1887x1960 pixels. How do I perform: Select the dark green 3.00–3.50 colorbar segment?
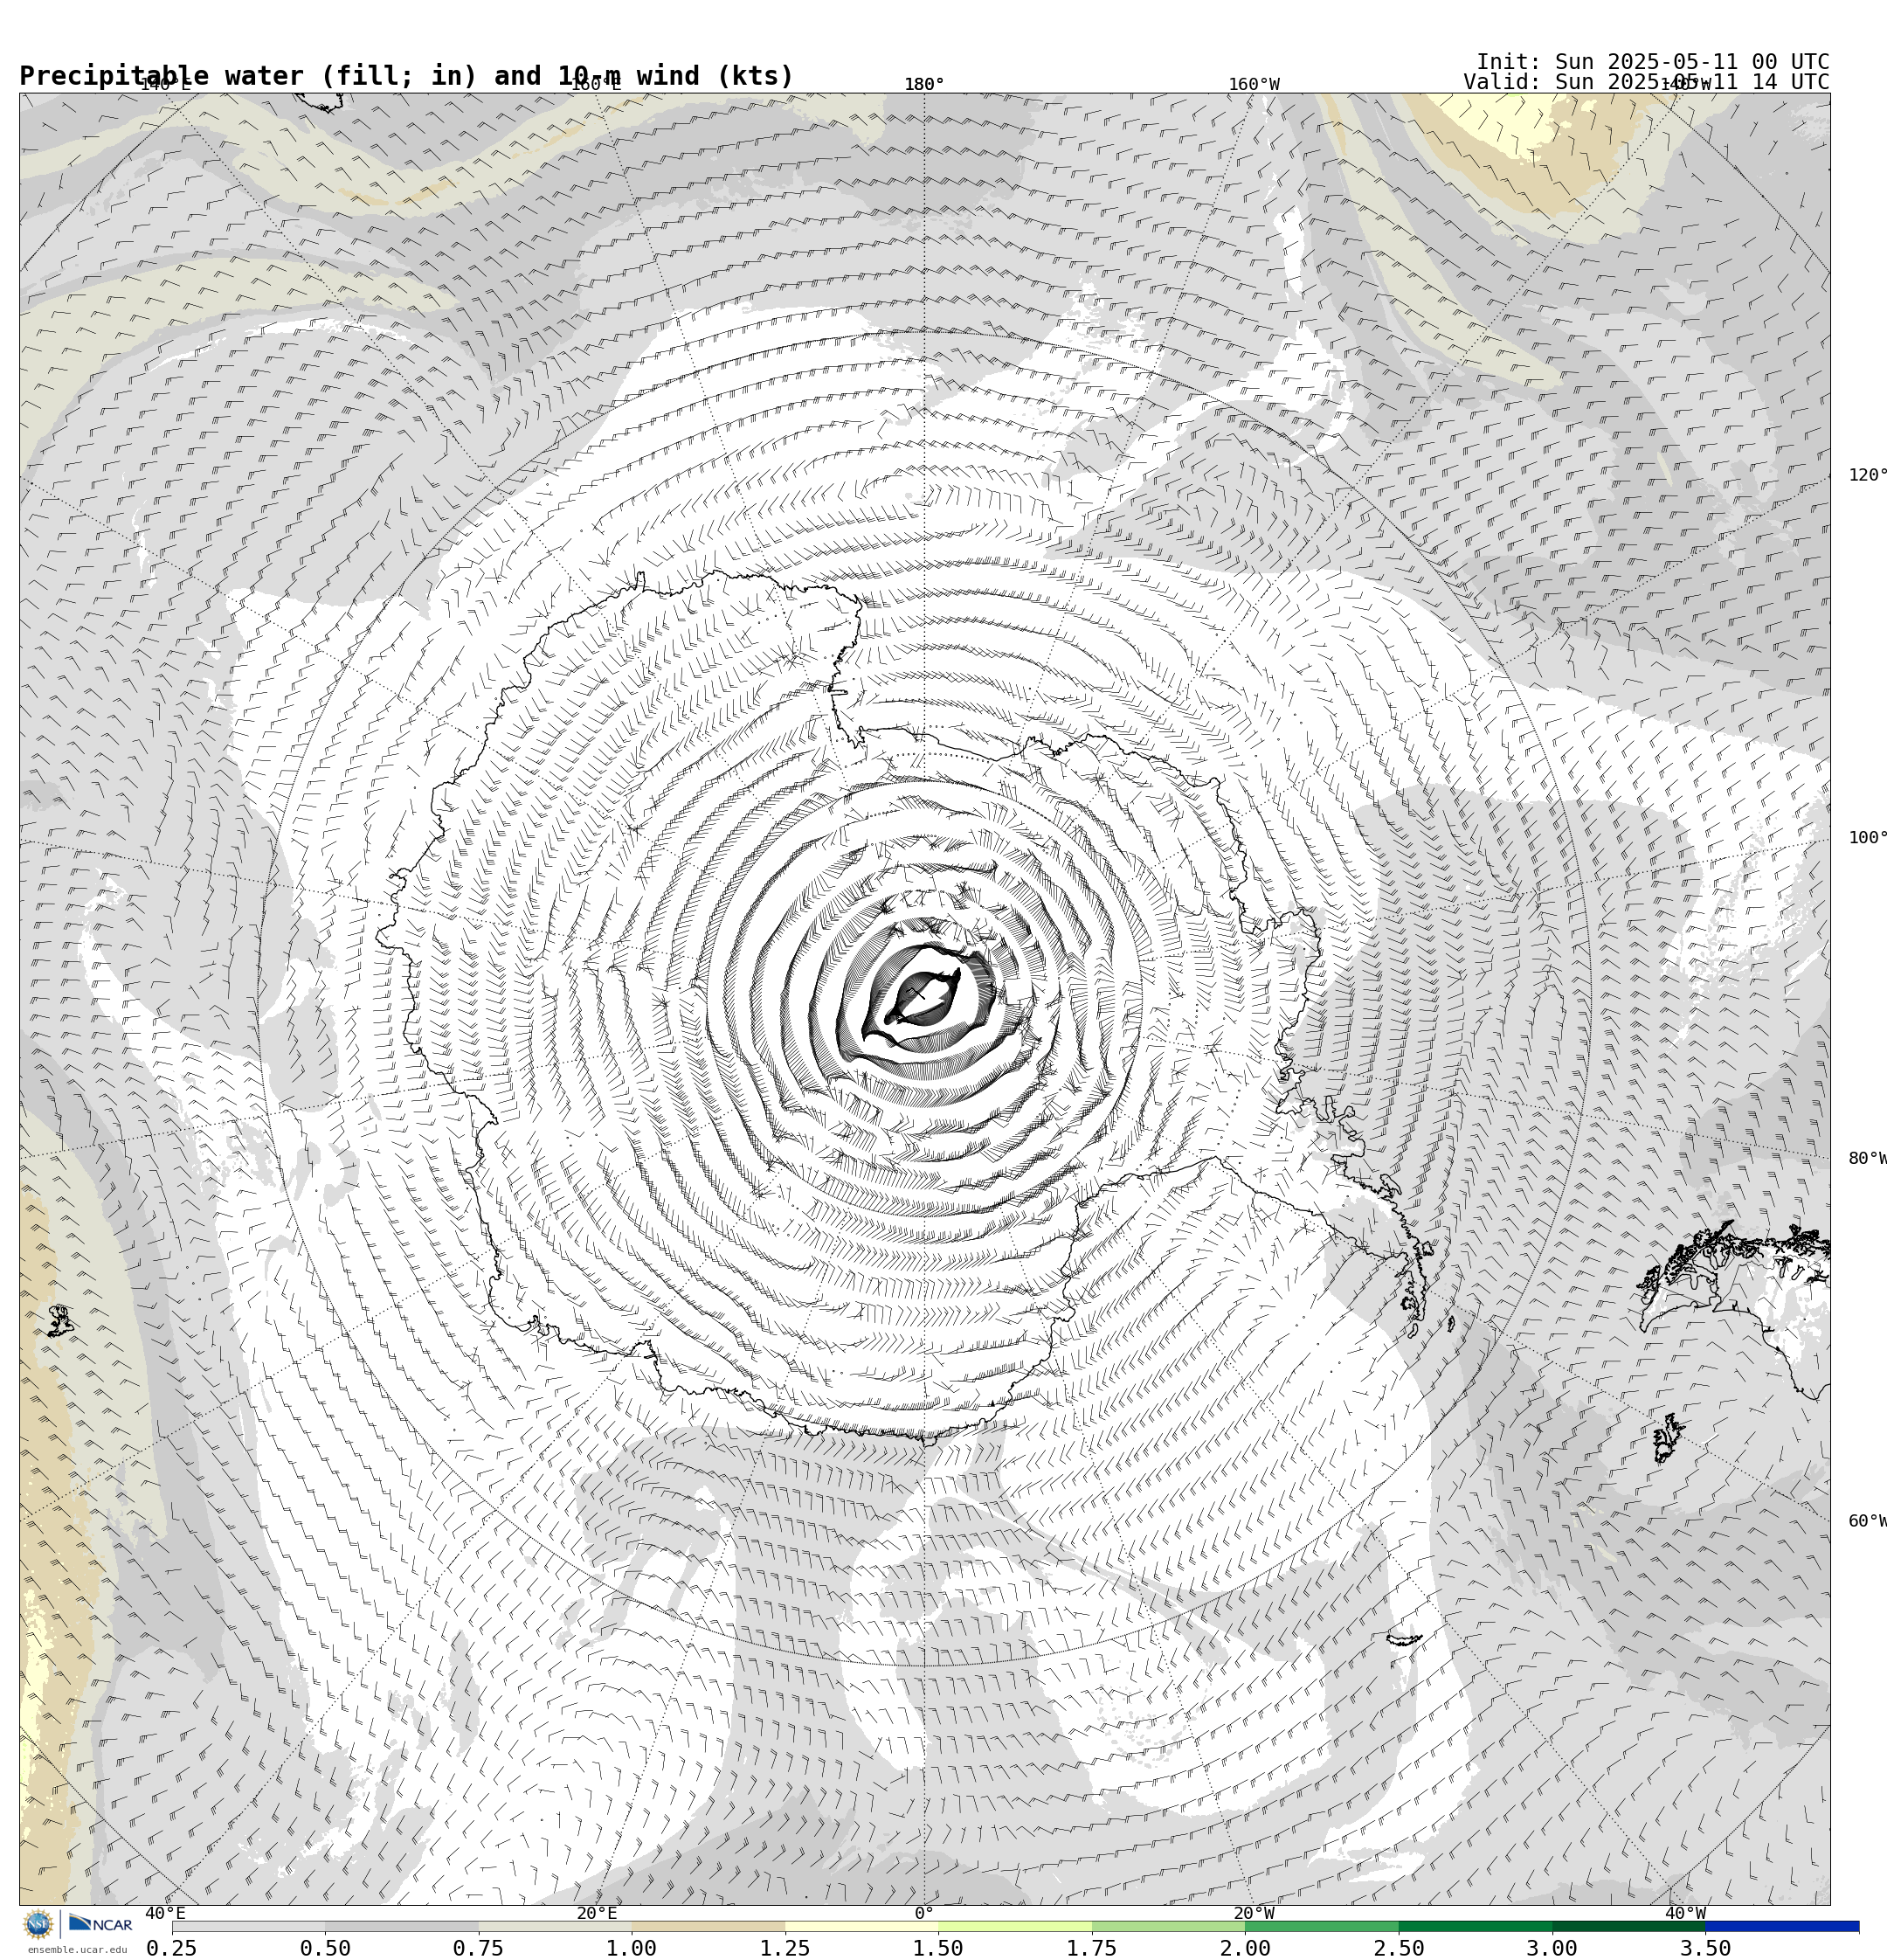coord(1629,1926)
